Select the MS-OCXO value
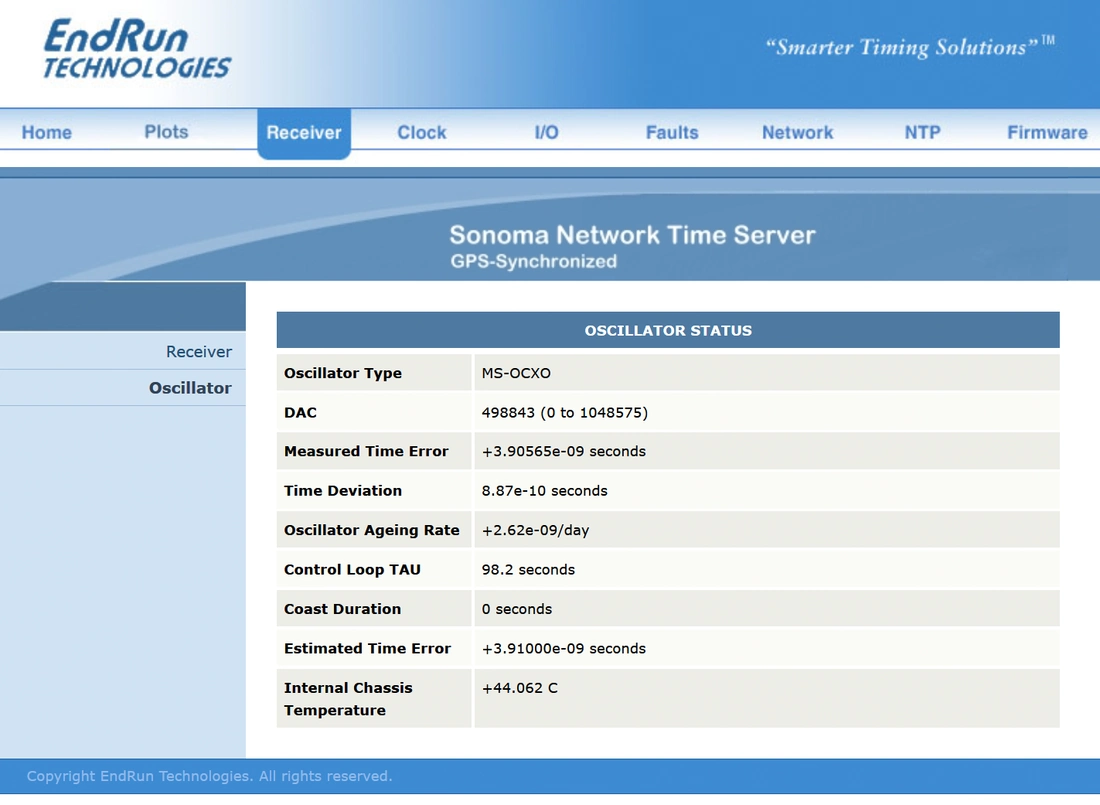The width and height of the screenshot is (1100, 805). click(x=516, y=373)
